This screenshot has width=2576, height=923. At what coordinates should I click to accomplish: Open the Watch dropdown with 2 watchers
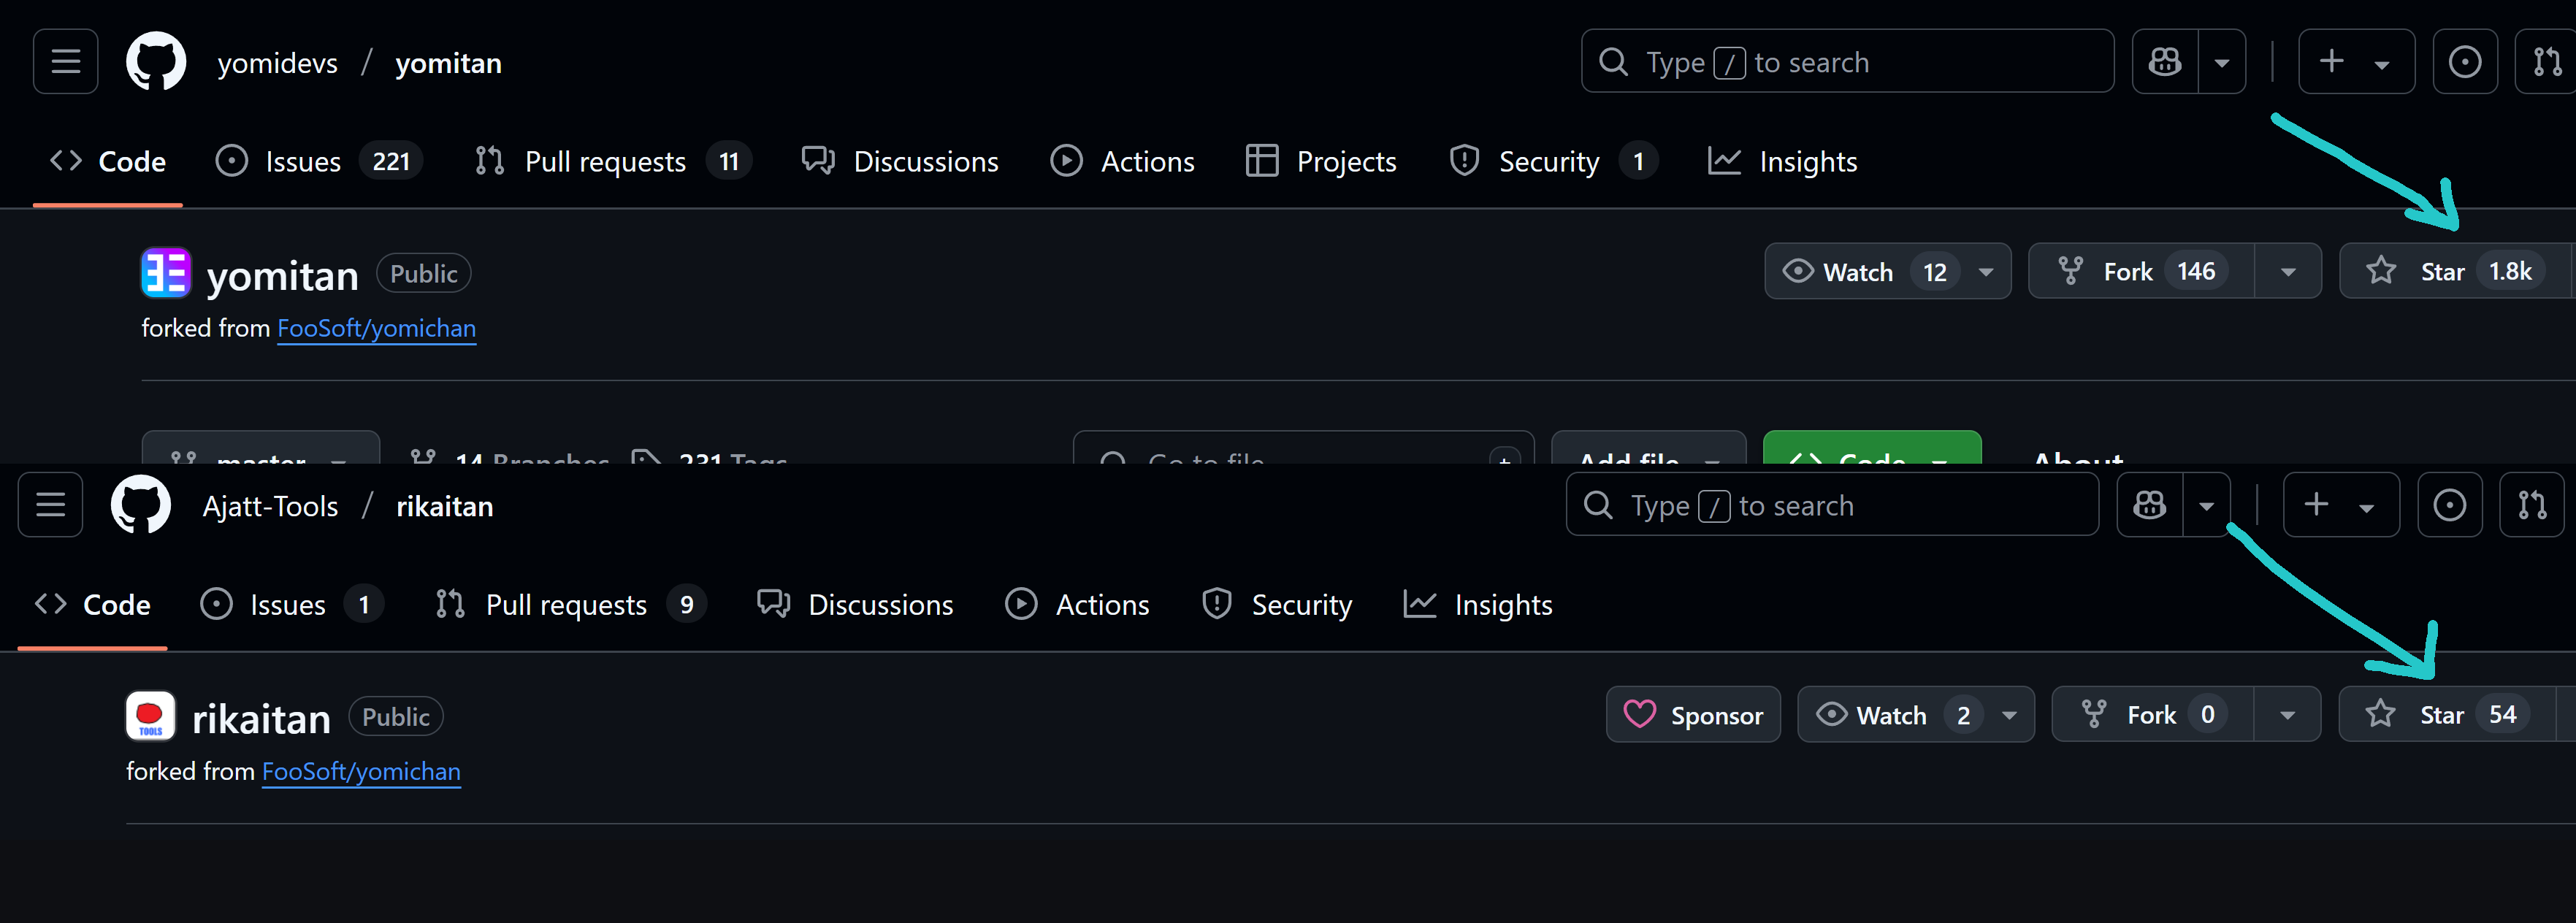point(1915,714)
